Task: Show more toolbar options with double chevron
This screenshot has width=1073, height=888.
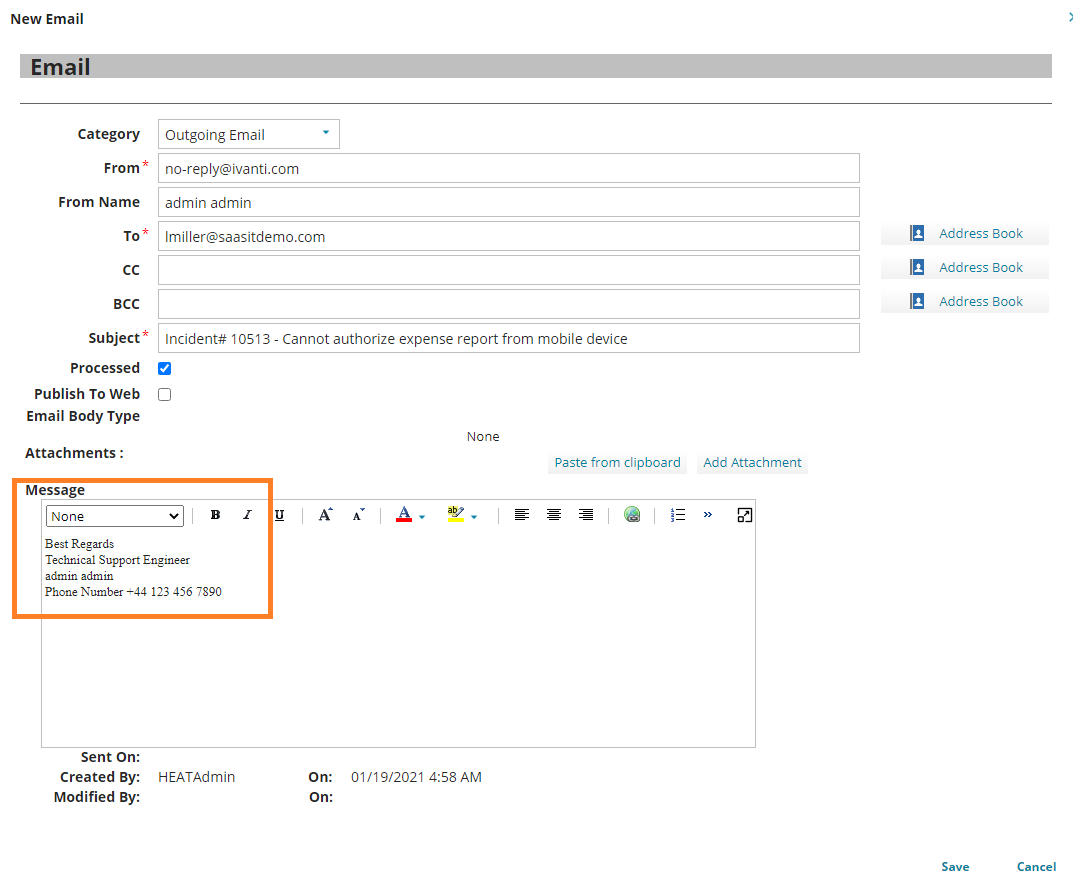Action: click(x=708, y=515)
